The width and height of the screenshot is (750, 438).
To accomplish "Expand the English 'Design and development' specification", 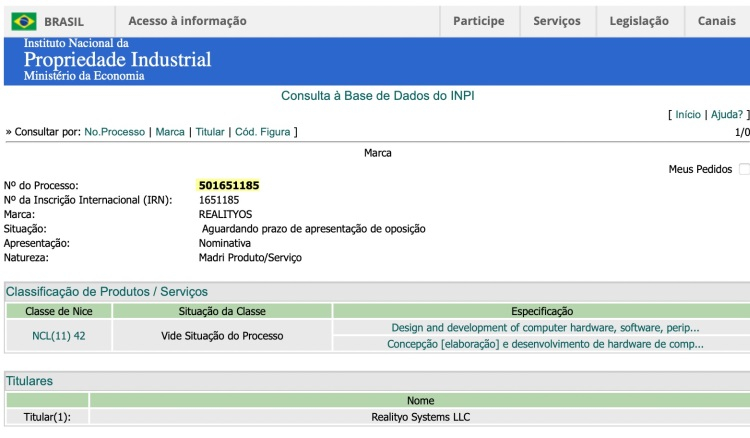I will [x=545, y=327].
